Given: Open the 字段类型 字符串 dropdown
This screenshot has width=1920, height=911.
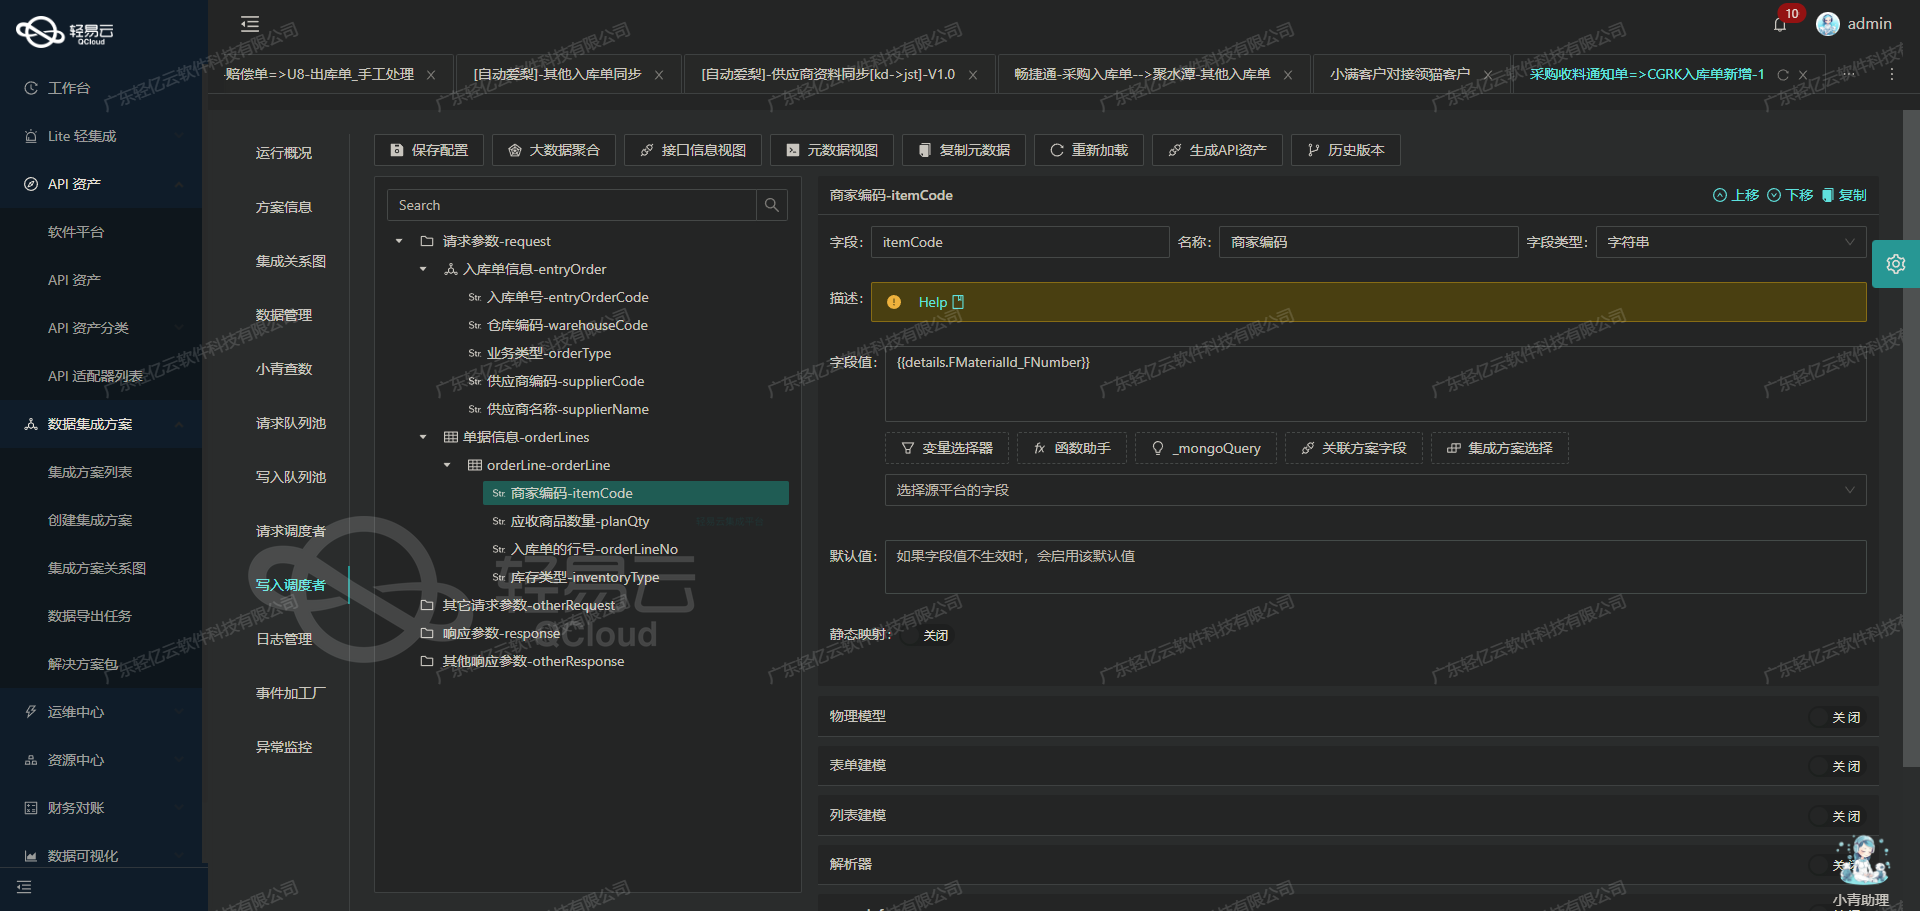Looking at the screenshot, I should (x=1731, y=242).
